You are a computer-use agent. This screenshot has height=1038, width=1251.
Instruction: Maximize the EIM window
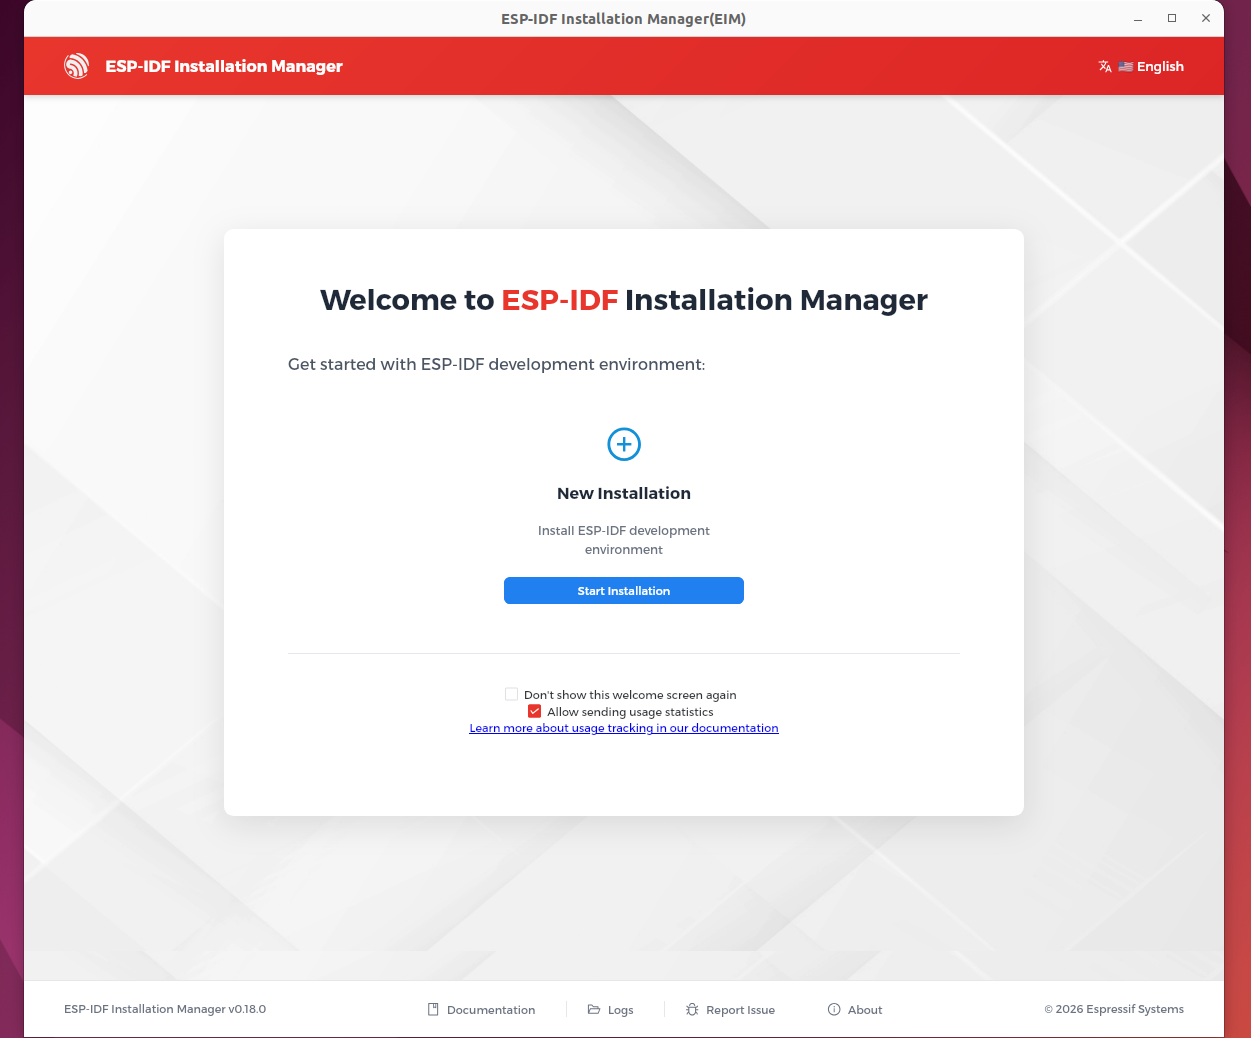coord(1172,18)
